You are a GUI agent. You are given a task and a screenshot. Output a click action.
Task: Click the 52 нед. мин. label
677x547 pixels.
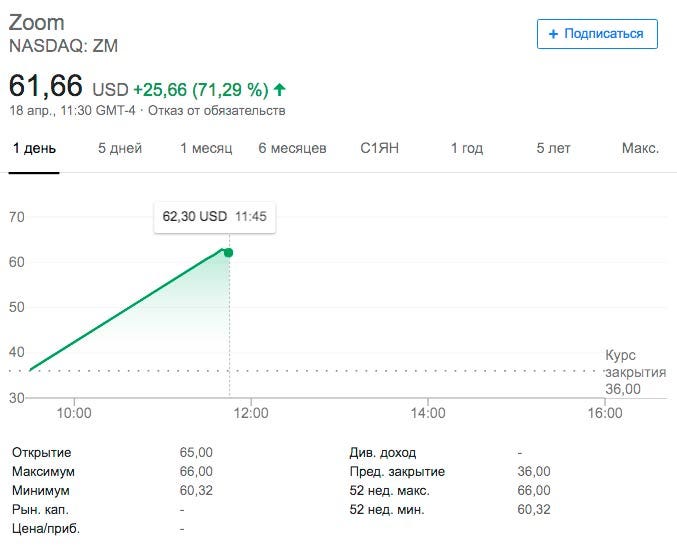(x=387, y=509)
